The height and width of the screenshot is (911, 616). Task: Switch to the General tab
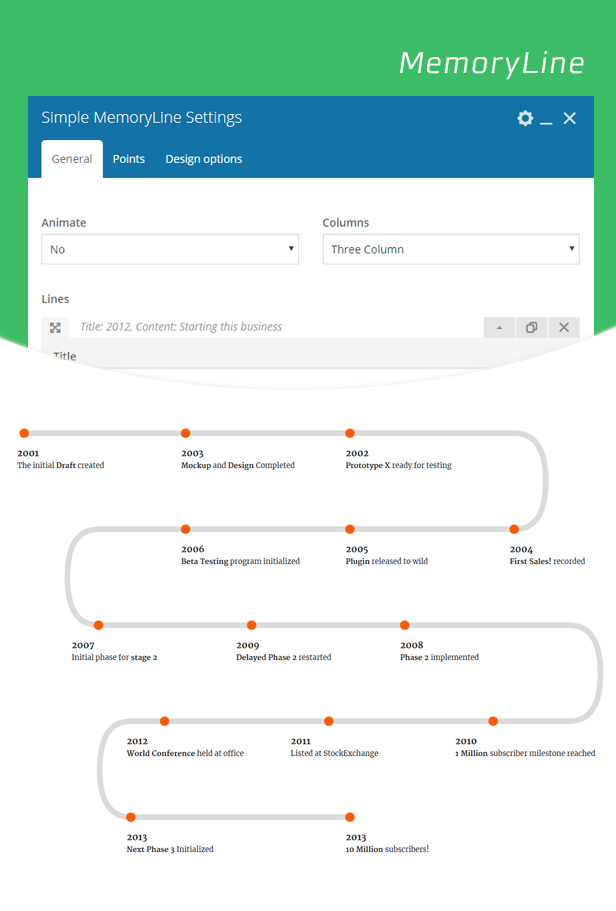72,159
